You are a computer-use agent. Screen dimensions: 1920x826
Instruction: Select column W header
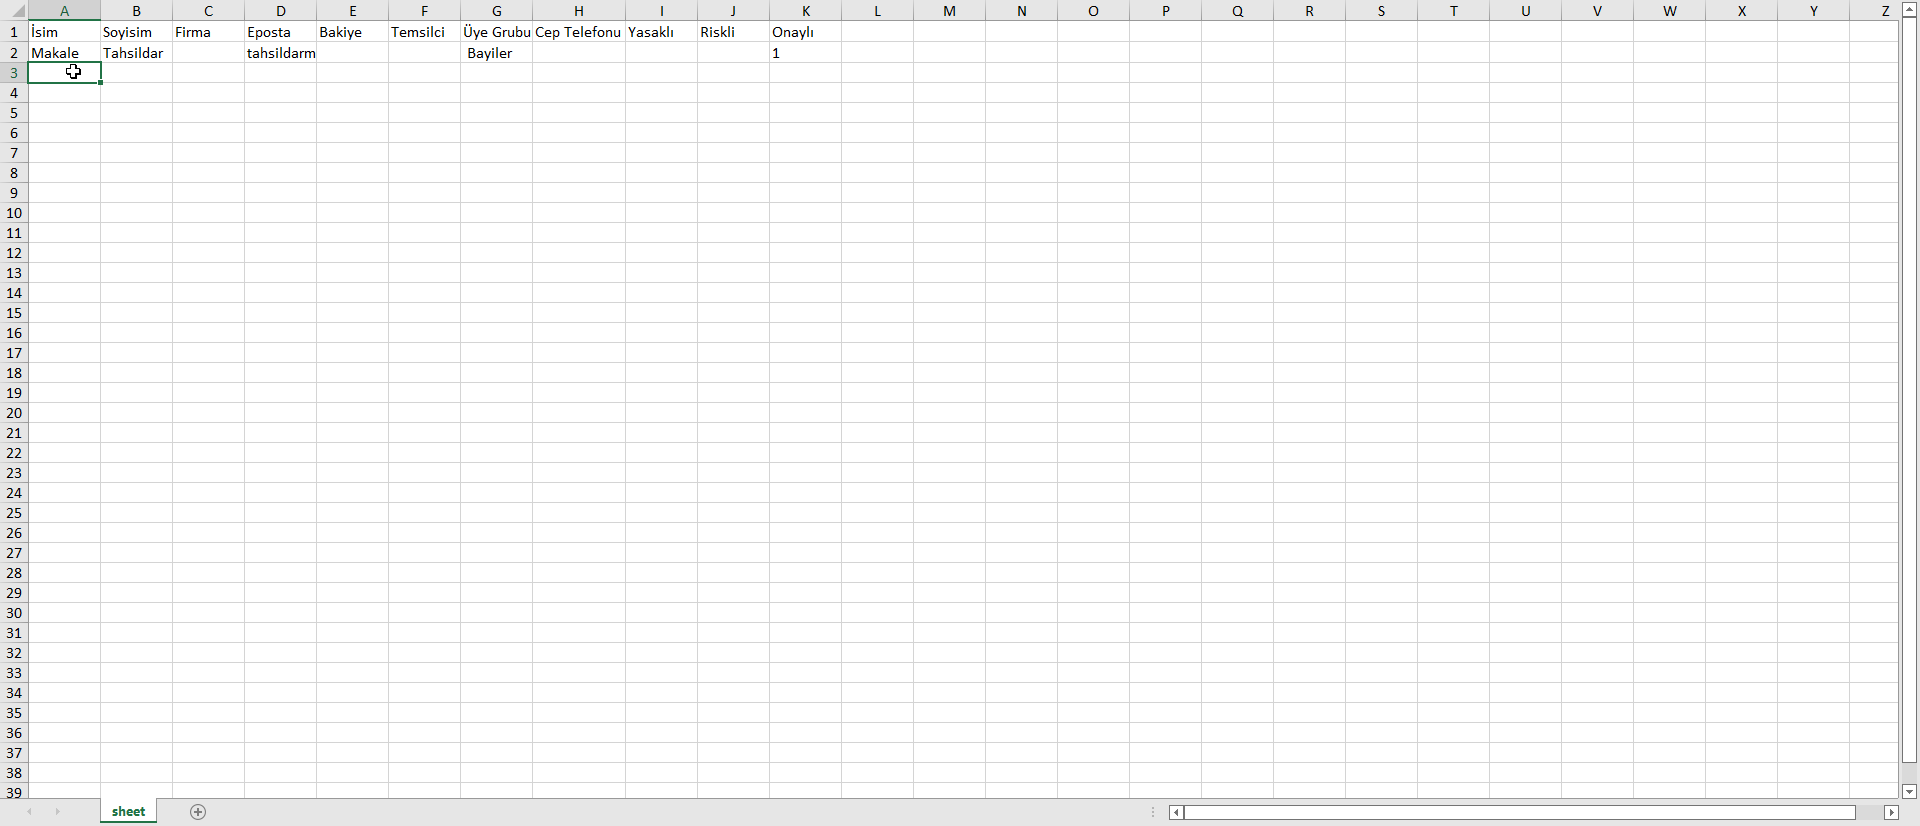1669,11
